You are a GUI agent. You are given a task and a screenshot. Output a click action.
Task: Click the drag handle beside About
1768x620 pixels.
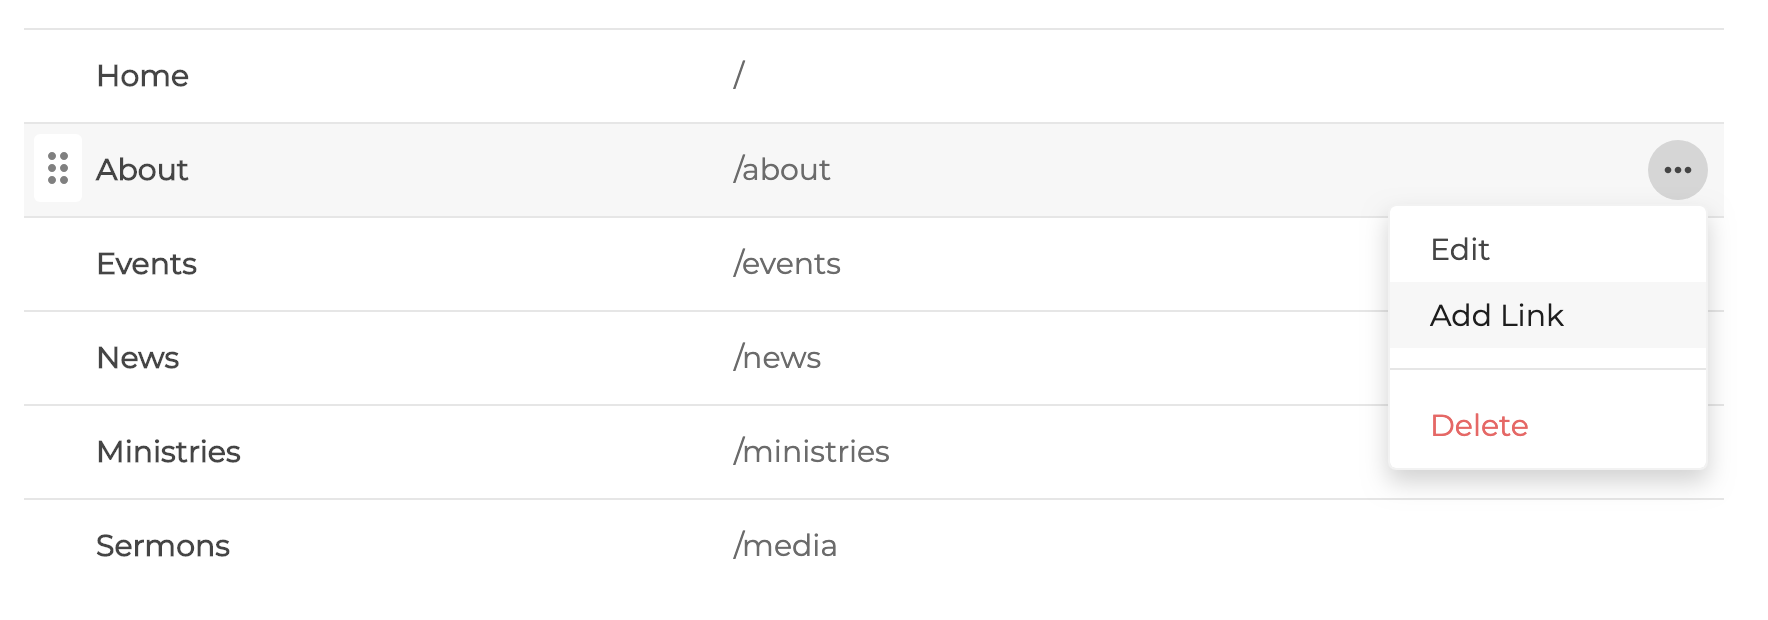click(58, 169)
